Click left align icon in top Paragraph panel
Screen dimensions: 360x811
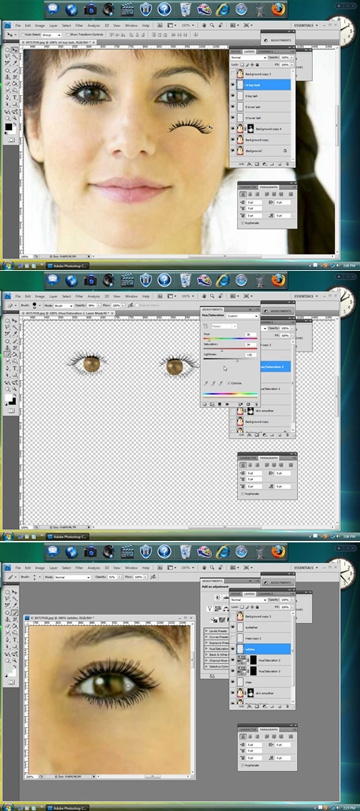coord(244,194)
